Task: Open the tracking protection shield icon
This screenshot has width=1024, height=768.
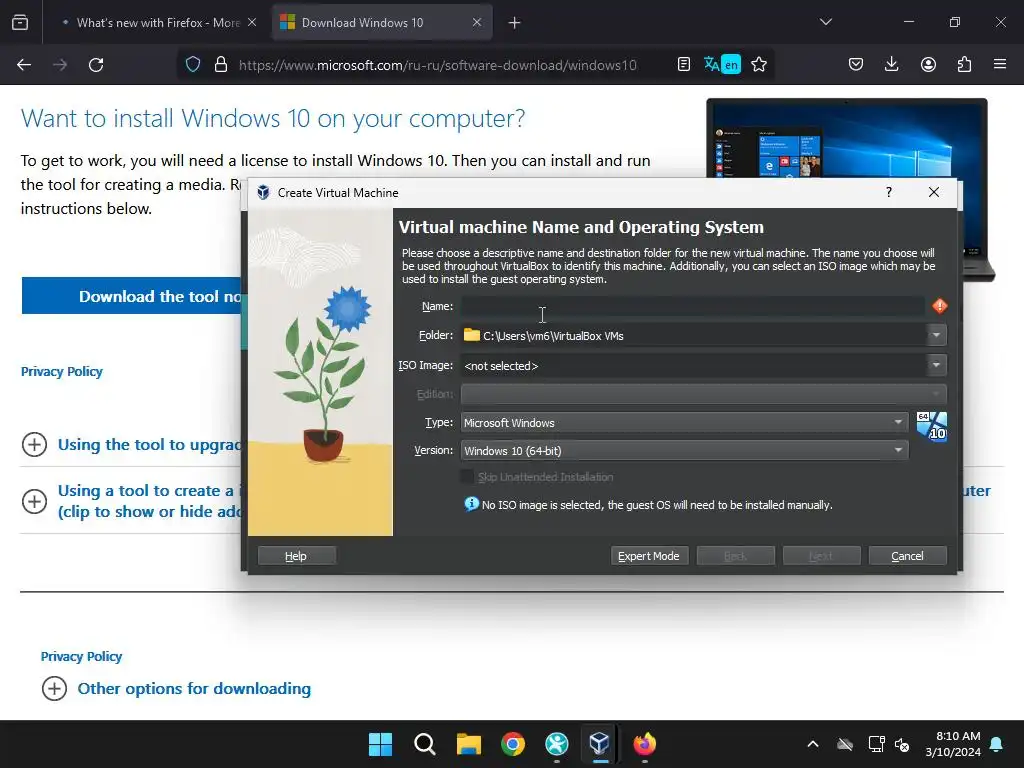Action: (x=193, y=65)
